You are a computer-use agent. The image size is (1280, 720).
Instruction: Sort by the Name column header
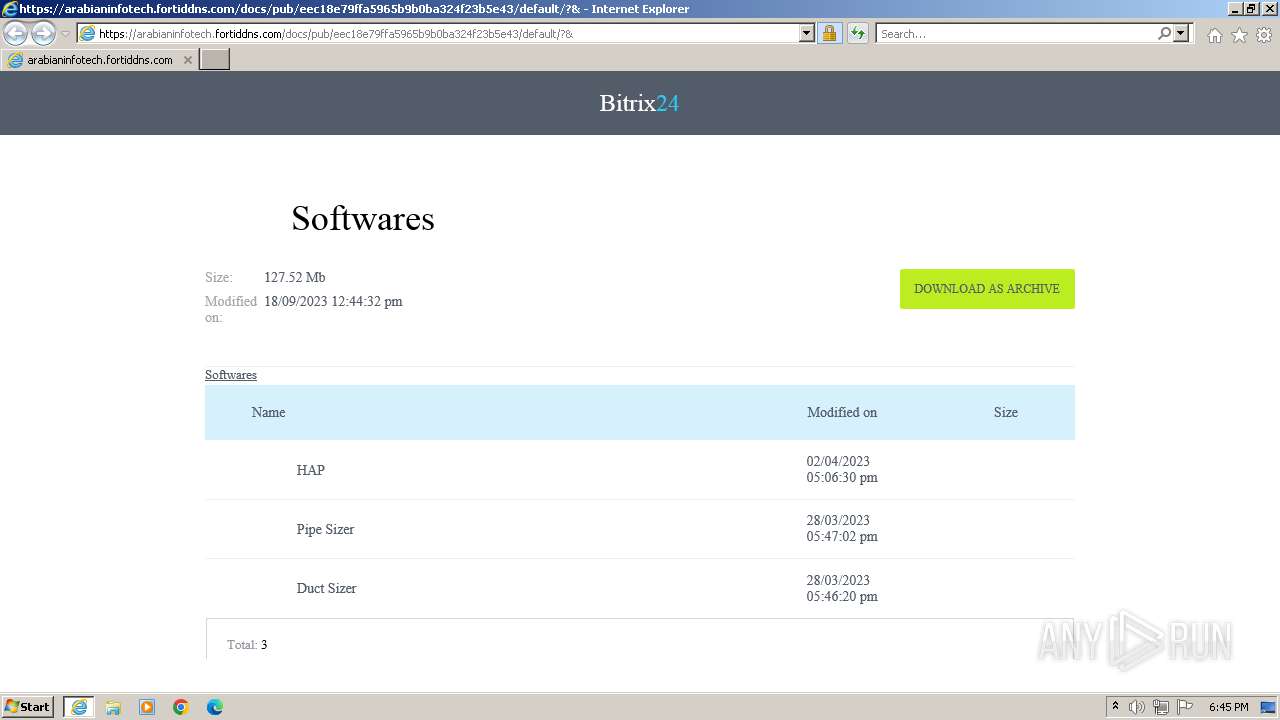tap(268, 412)
